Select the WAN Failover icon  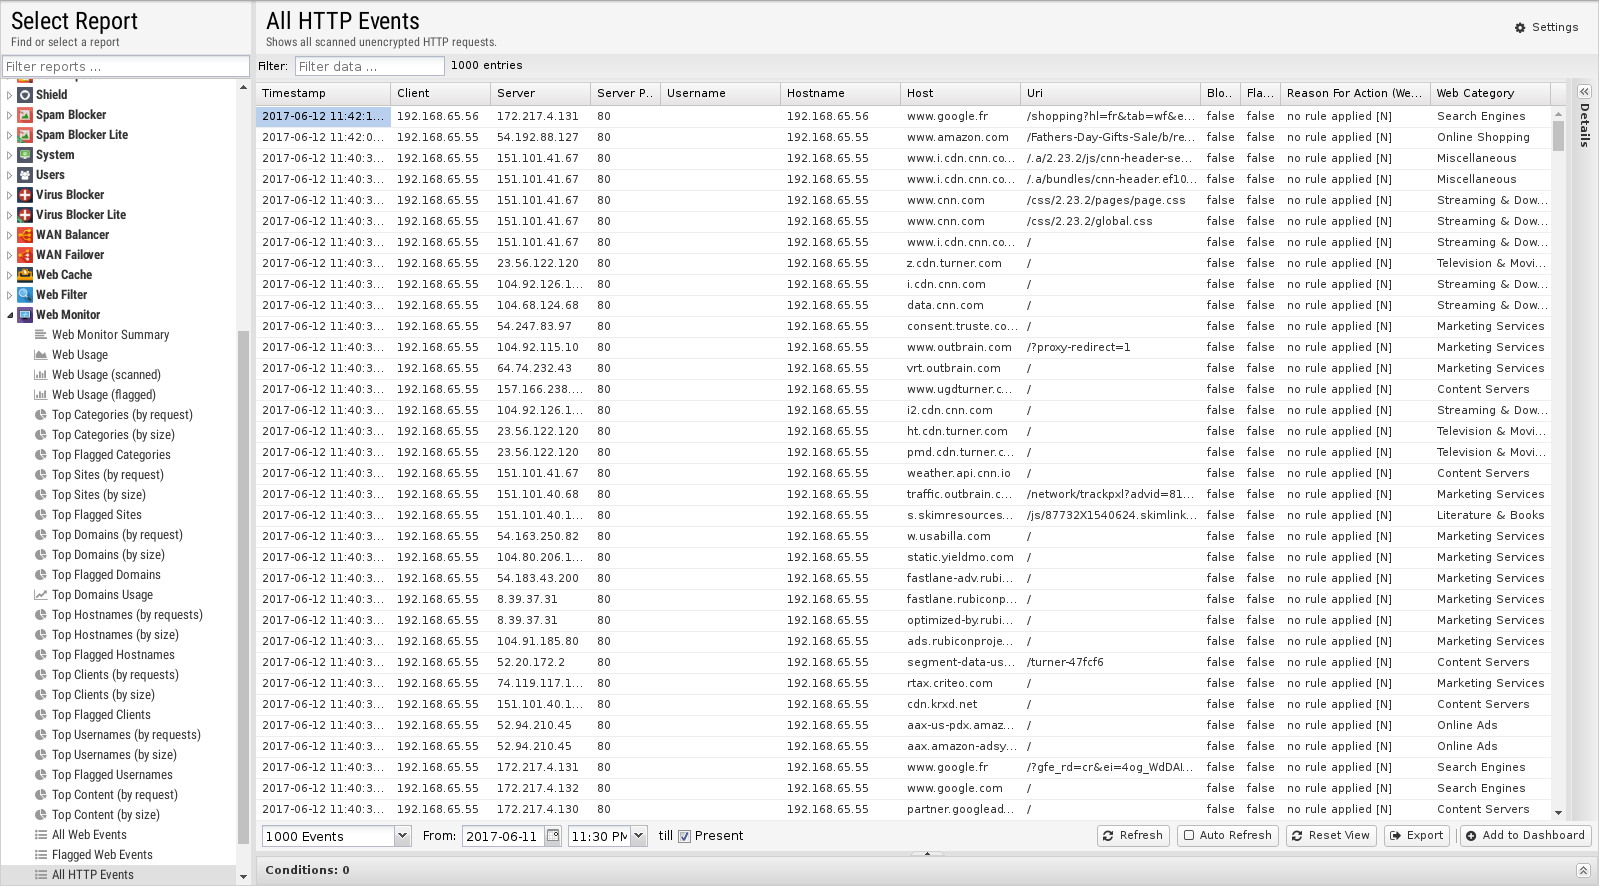pos(25,255)
